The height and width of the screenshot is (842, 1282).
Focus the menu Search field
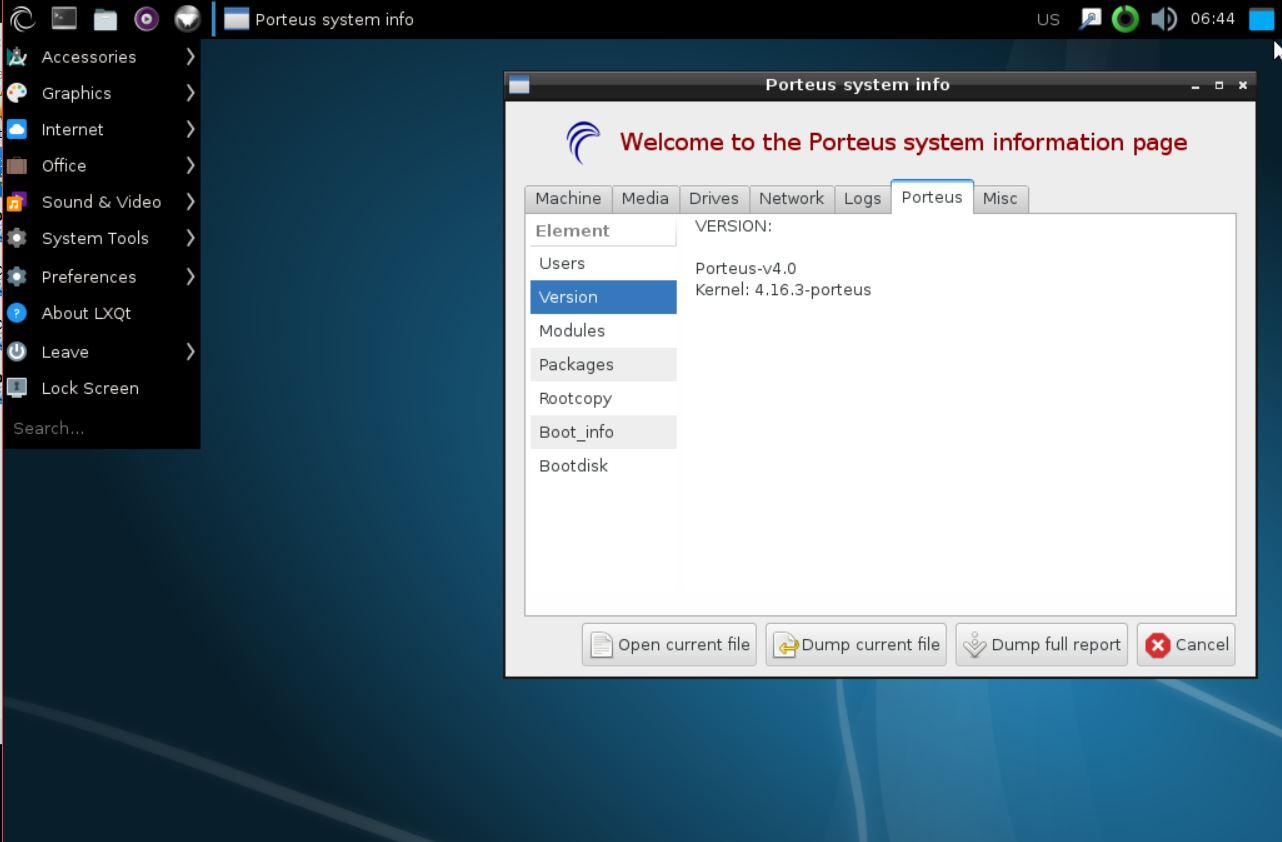pos(101,428)
